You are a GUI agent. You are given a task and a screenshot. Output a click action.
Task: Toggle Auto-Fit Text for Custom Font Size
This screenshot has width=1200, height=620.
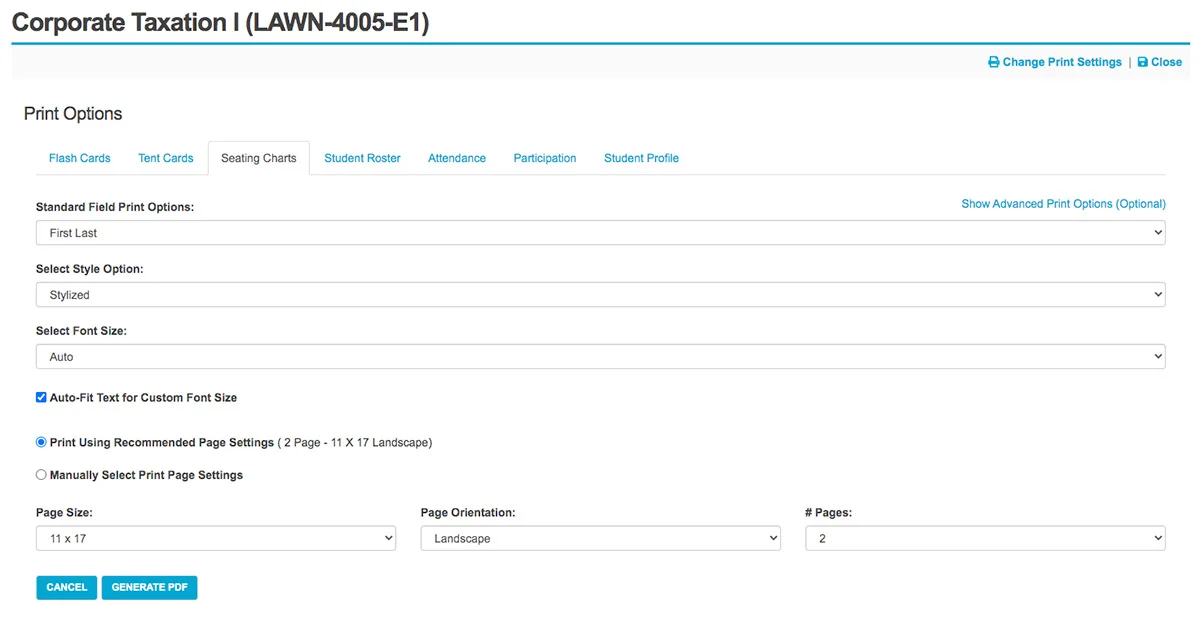(42, 397)
